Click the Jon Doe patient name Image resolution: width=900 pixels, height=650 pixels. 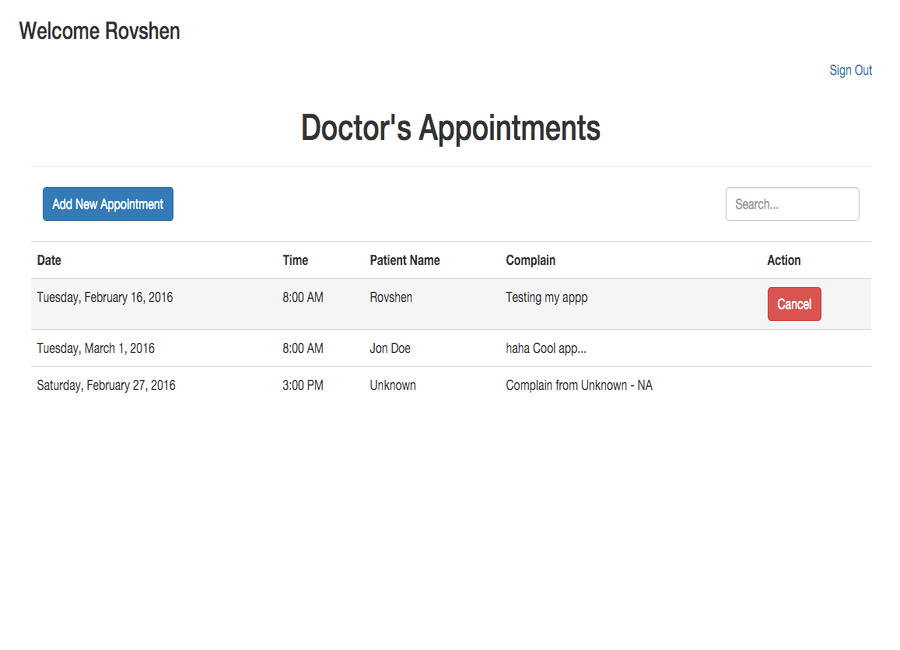(390, 348)
